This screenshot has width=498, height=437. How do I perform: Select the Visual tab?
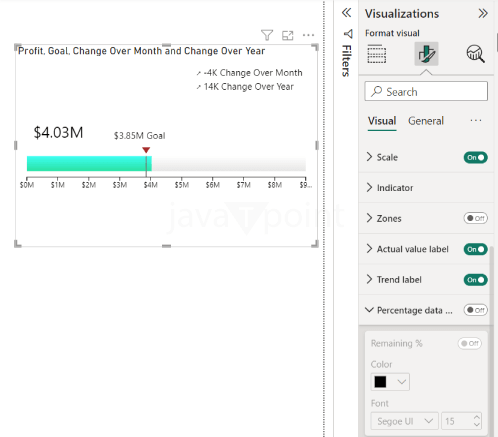(x=382, y=121)
